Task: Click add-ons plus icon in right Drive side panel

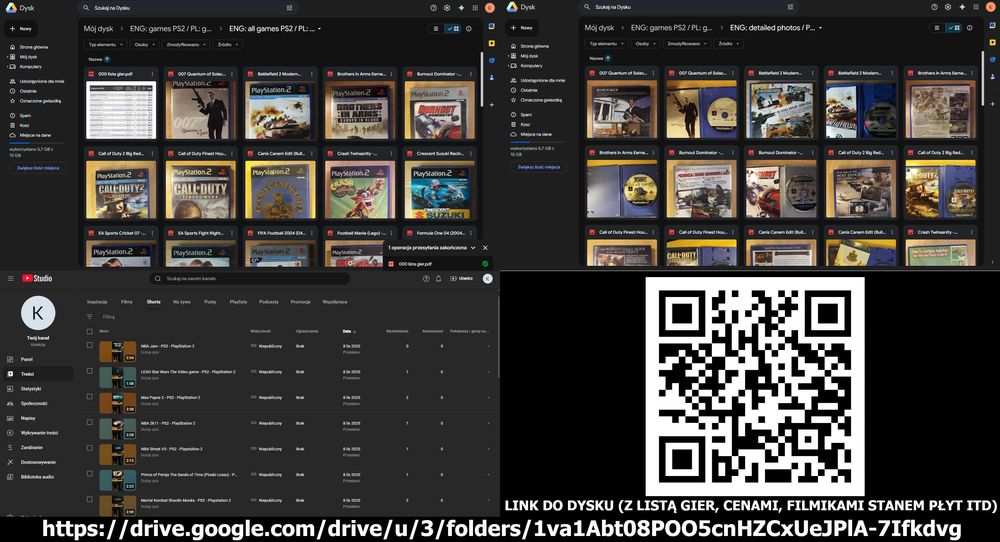Action: (x=992, y=103)
